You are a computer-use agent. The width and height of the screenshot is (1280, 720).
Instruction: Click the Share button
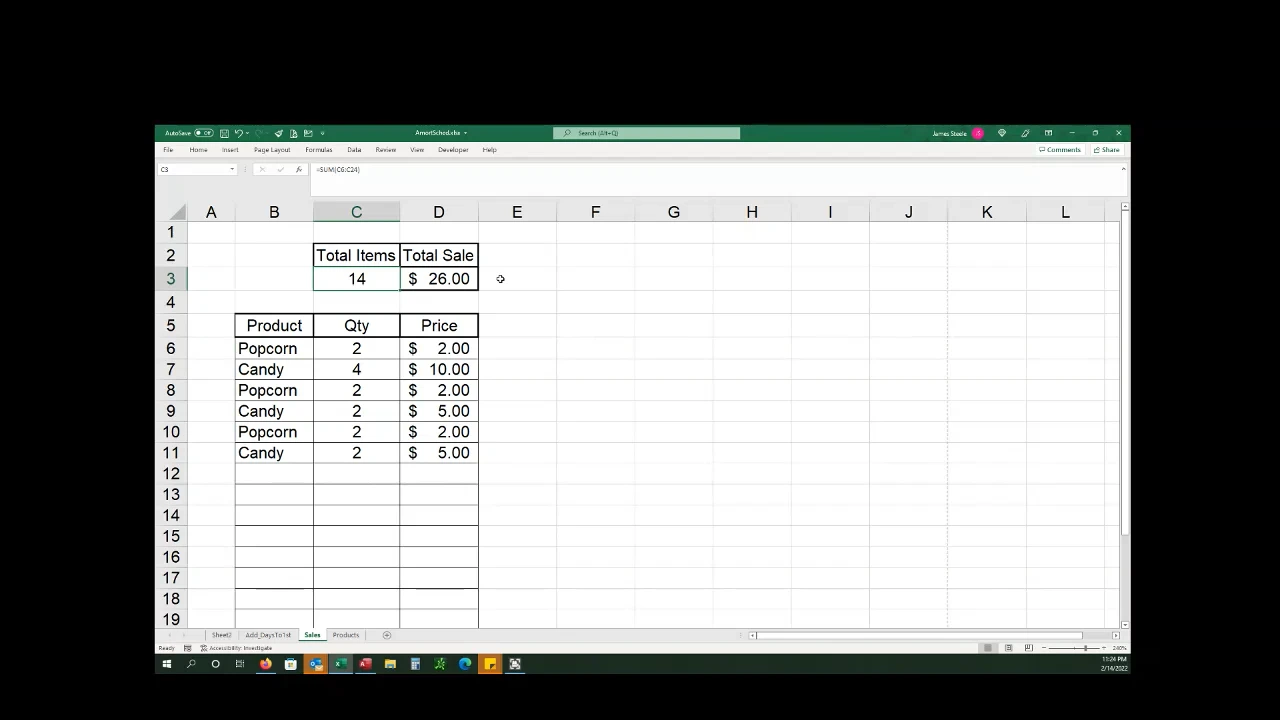click(1107, 150)
